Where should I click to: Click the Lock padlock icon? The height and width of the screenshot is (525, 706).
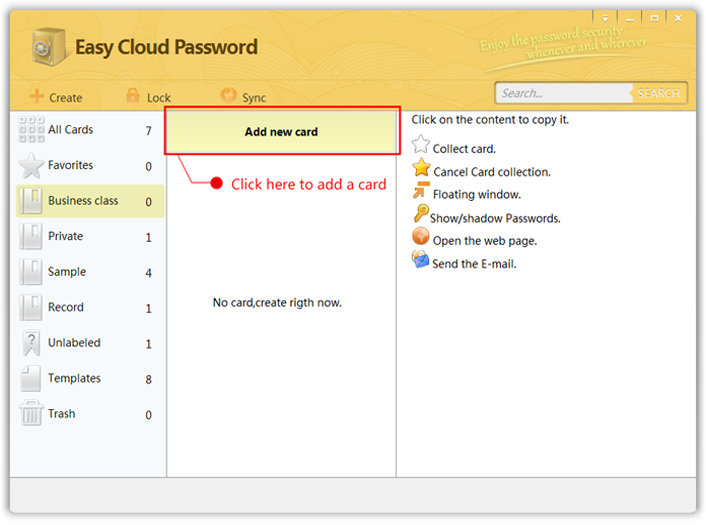point(132,95)
